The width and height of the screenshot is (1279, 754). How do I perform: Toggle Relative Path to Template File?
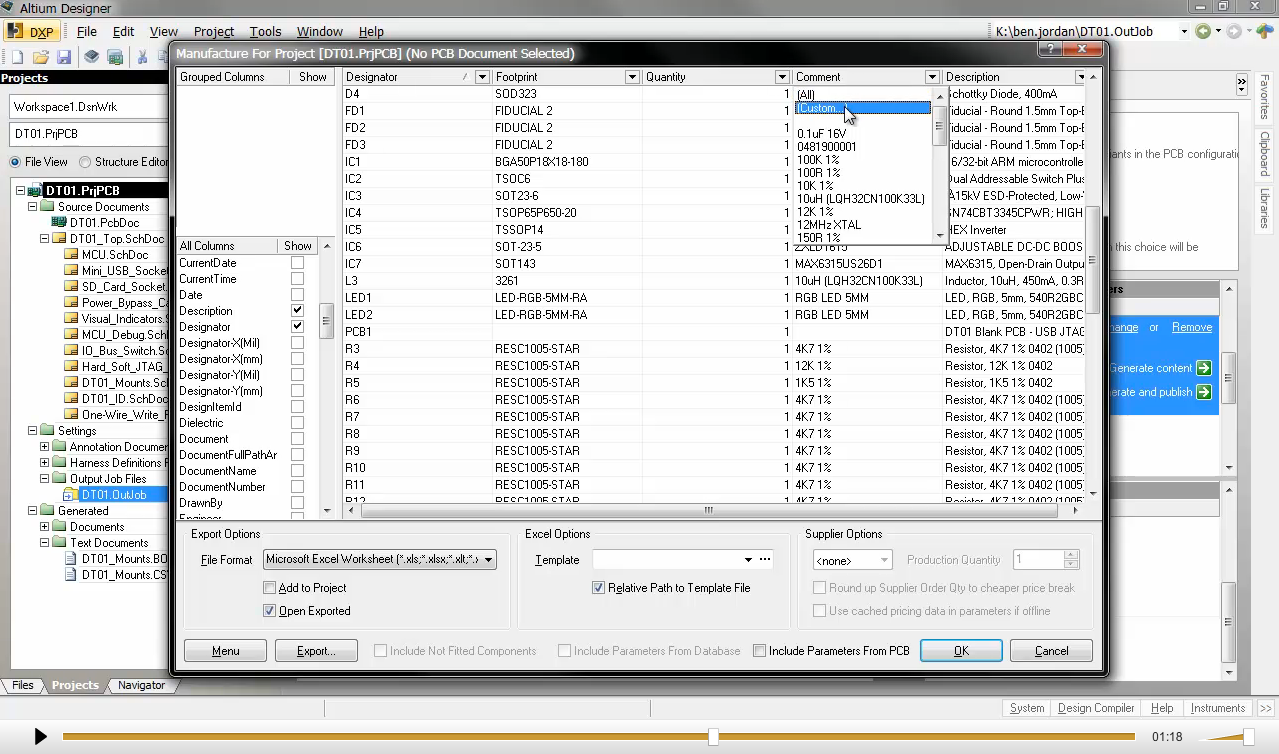pos(599,588)
